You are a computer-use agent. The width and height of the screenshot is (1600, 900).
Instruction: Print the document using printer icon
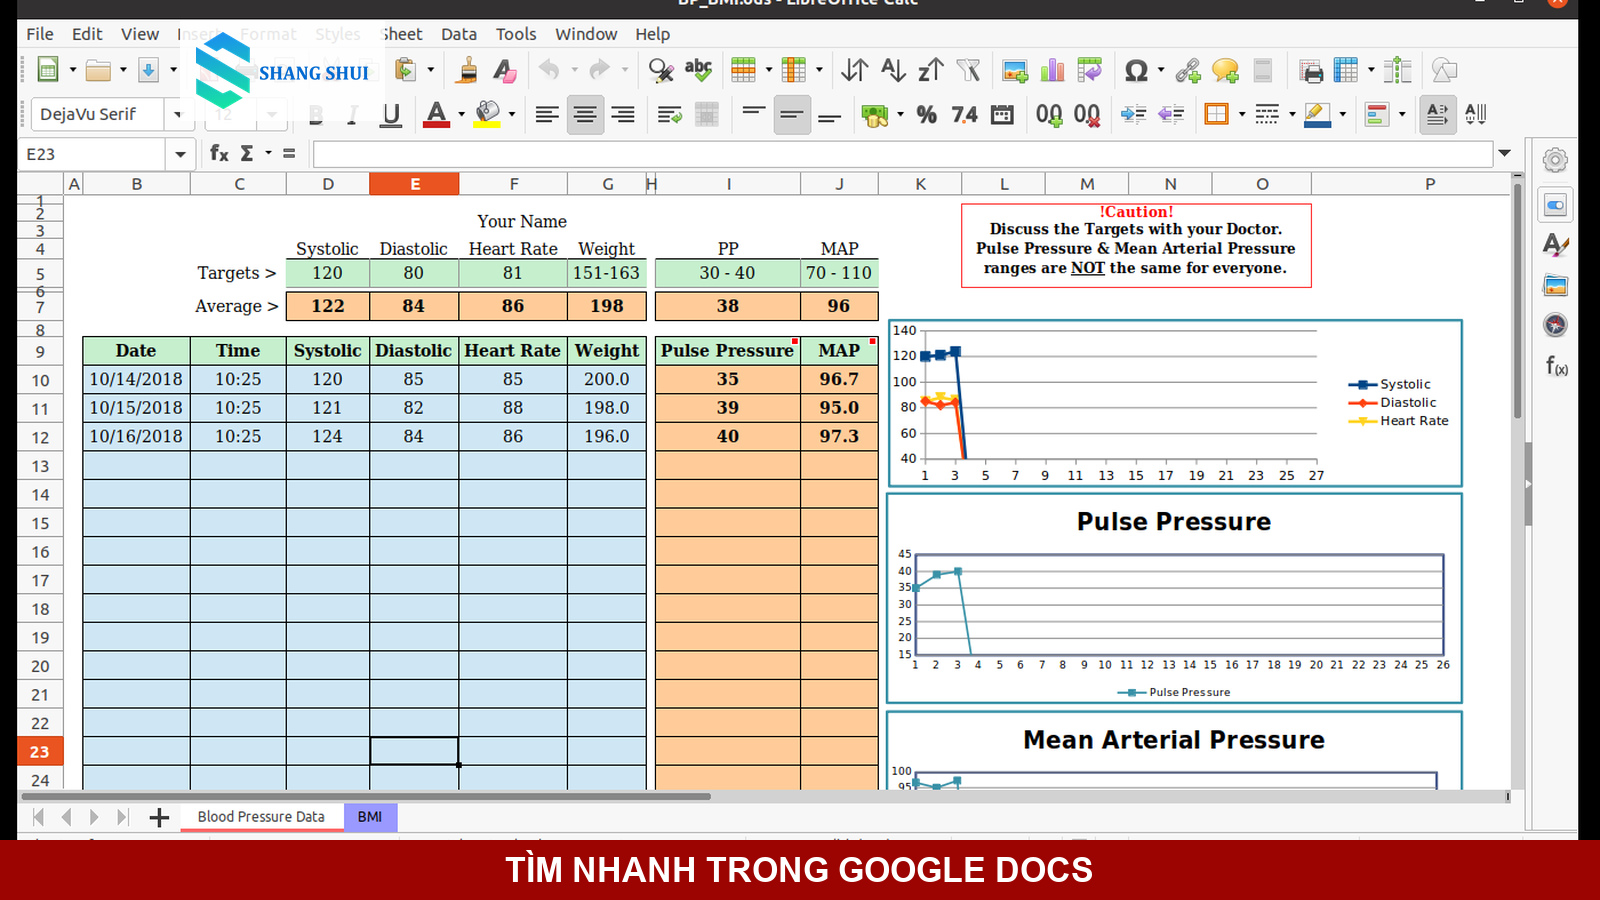(1310, 70)
